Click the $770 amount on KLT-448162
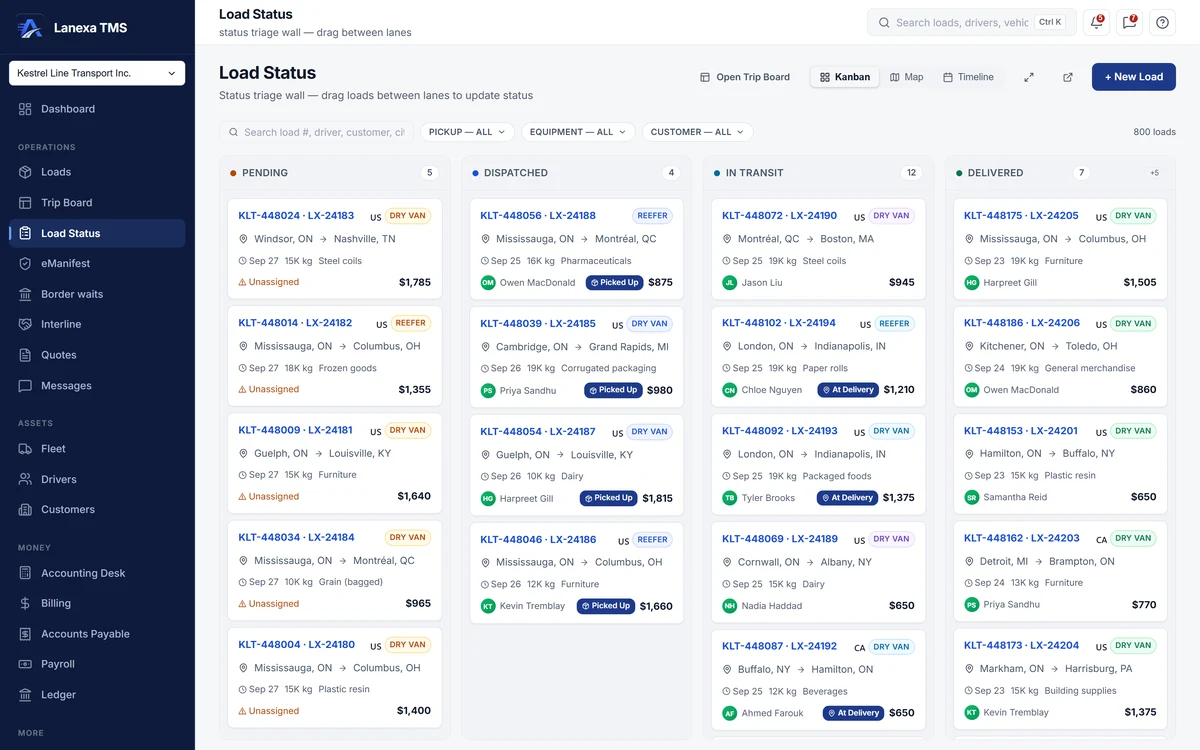Screen dimensions: 1200x750 (1144, 604)
